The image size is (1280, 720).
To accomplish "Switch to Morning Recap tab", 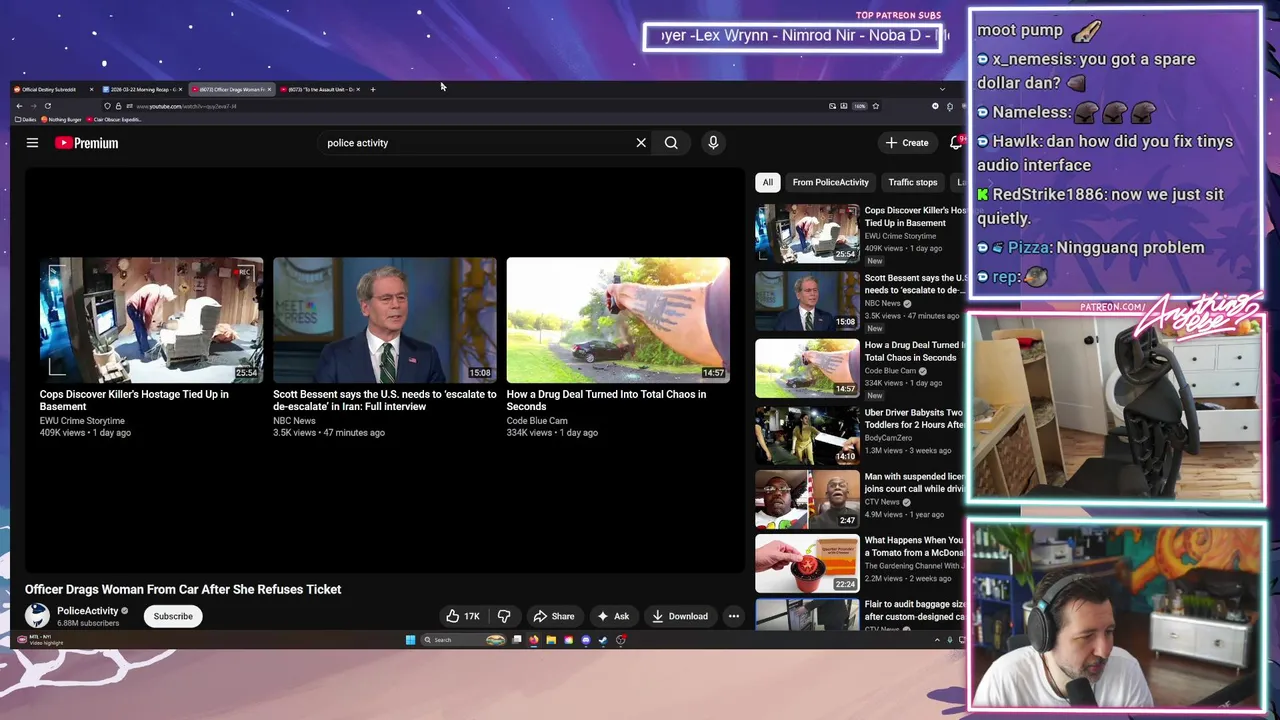I will click(x=142, y=89).
